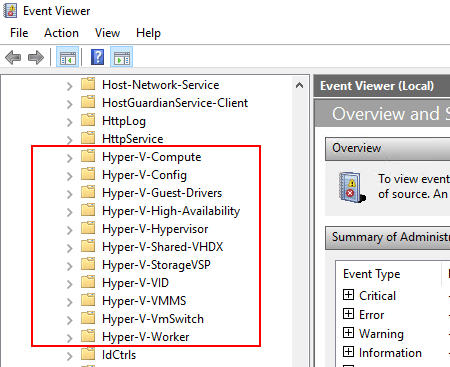Expand the Error event type row

[348, 314]
